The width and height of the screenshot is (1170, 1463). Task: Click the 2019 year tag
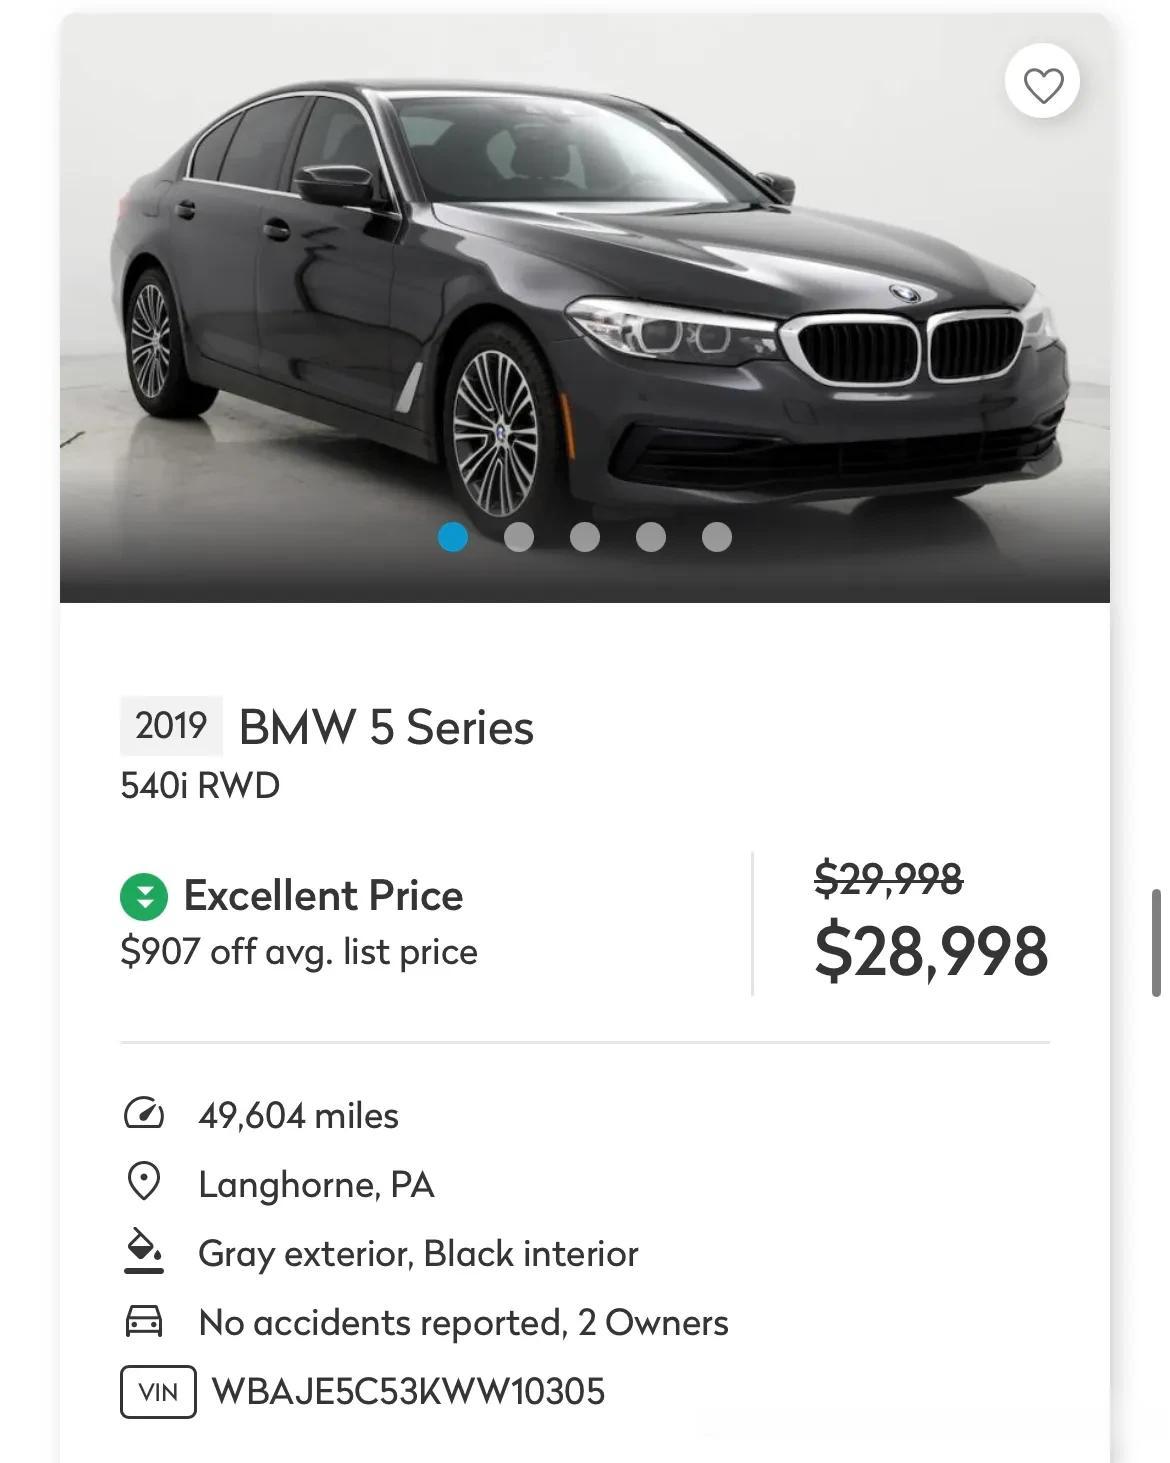(171, 726)
